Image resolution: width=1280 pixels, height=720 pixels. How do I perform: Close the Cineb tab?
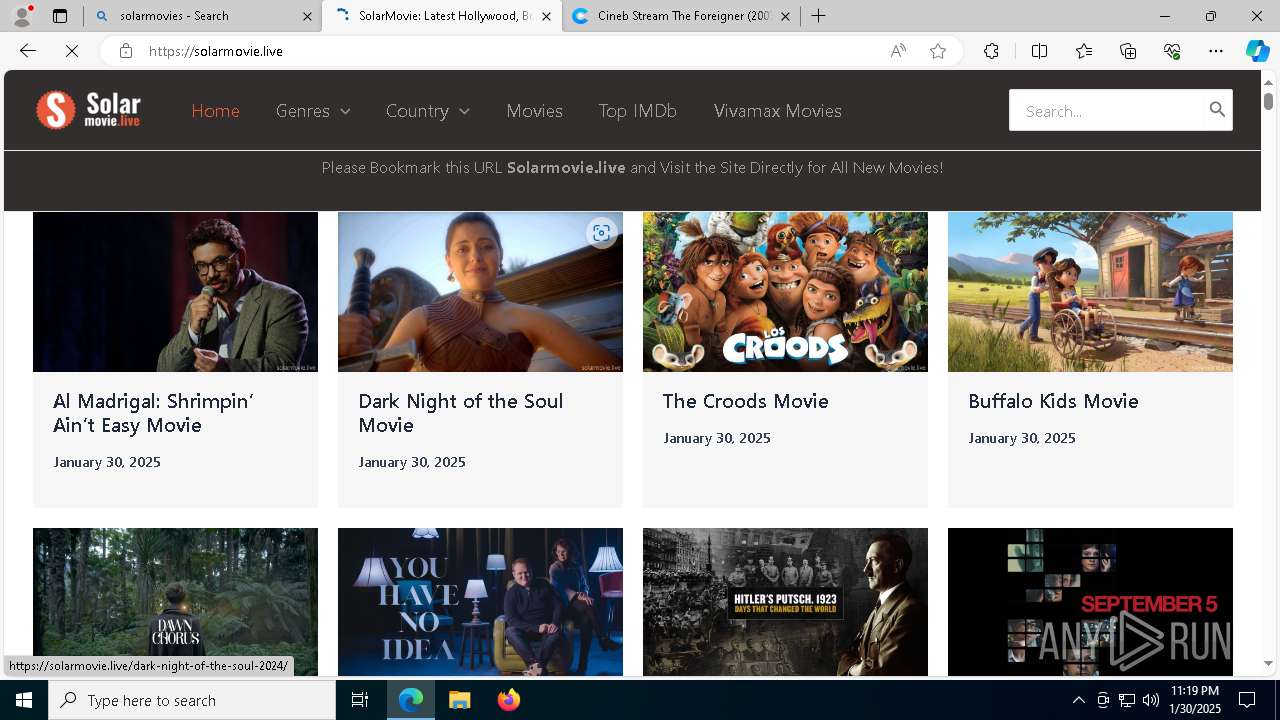pyautogui.click(x=785, y=16)
